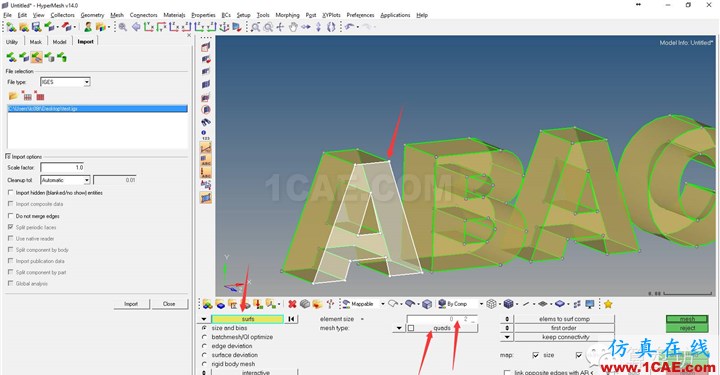
Task: Click Import Solver Deck icon in Import tab
Action: click(24, 57)
